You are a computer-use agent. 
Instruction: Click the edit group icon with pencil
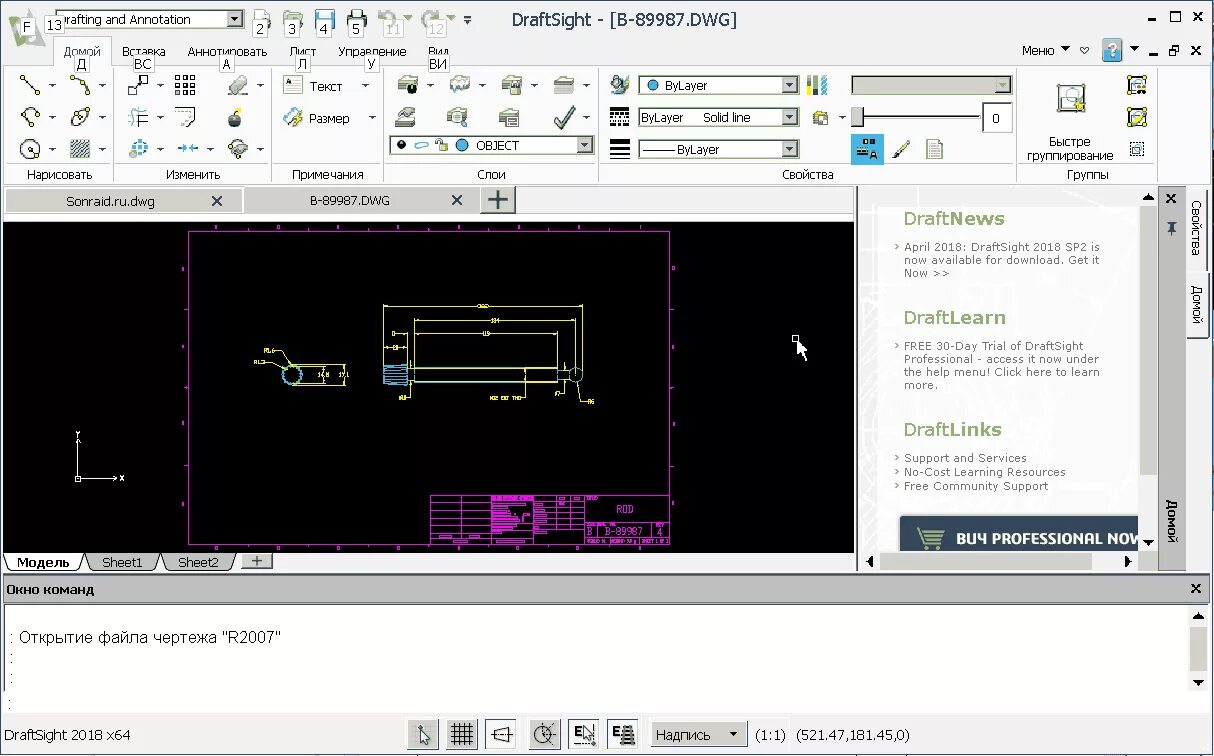pyautogui.click(x=1137, y=118)
